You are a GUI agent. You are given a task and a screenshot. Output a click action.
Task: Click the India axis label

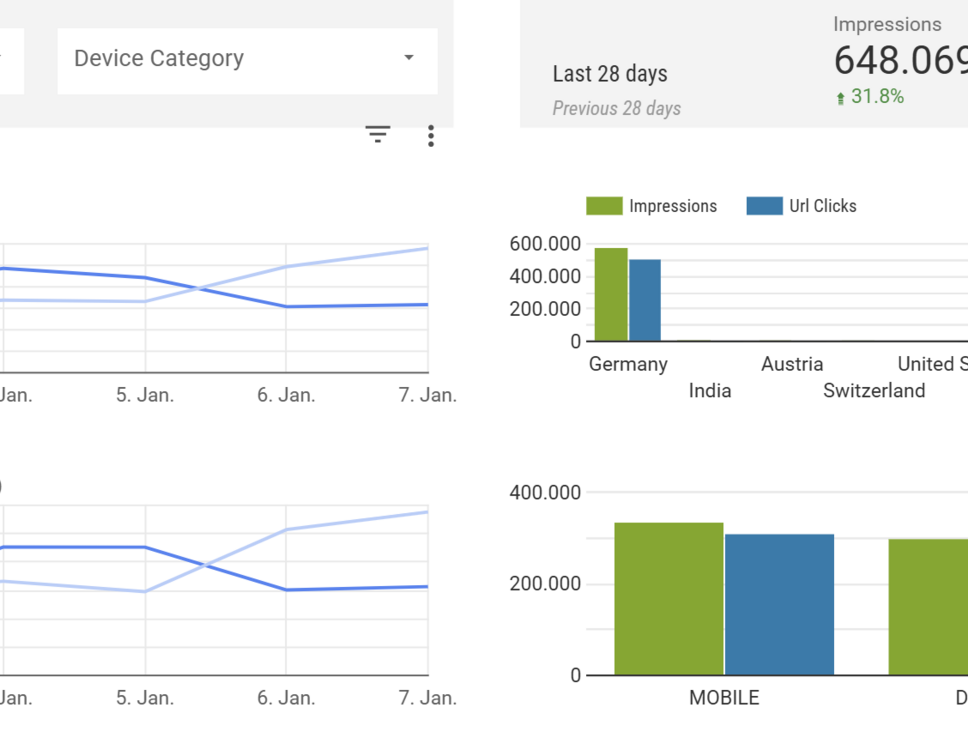[710, 391]
